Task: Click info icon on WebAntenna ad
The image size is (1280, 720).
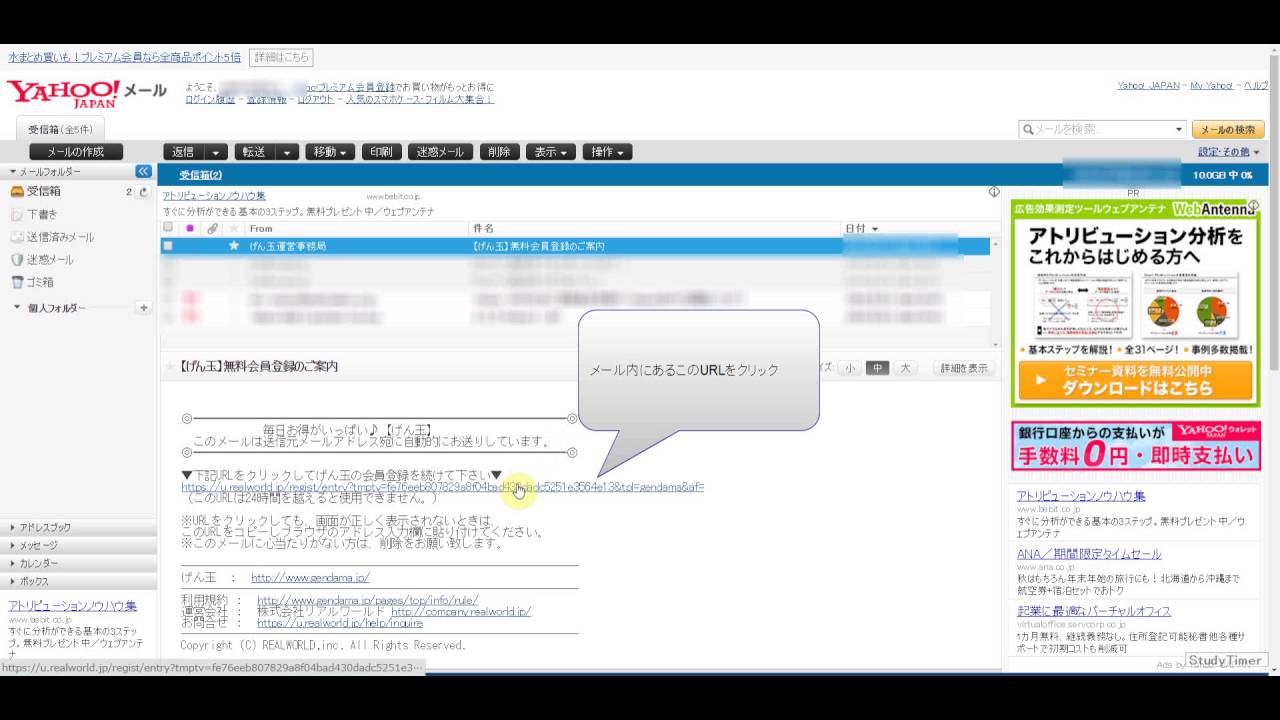Action: coord(1253,205)
